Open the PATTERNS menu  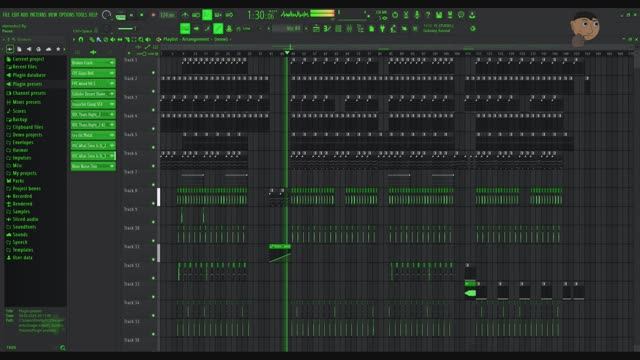[38, 15]
